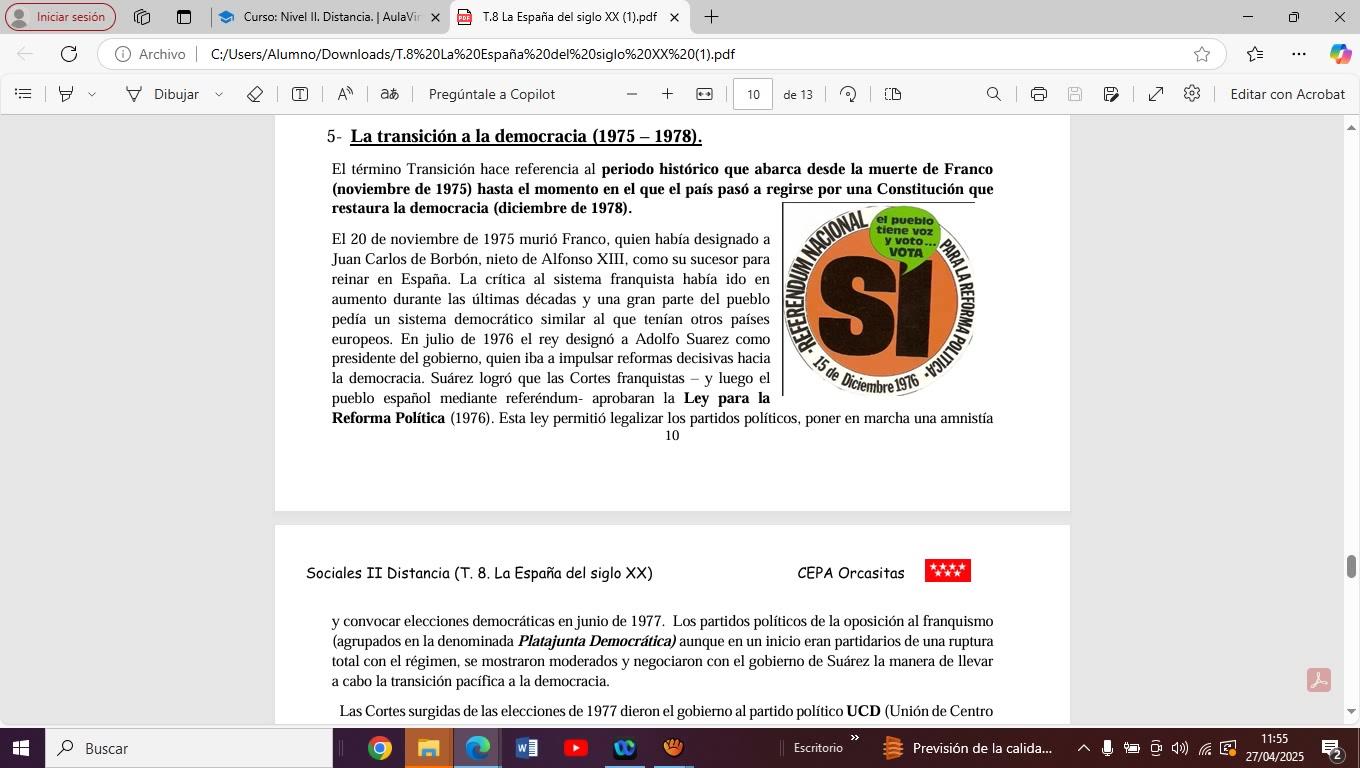
Task: Open the translate document option
Action: tap(390, 94)
